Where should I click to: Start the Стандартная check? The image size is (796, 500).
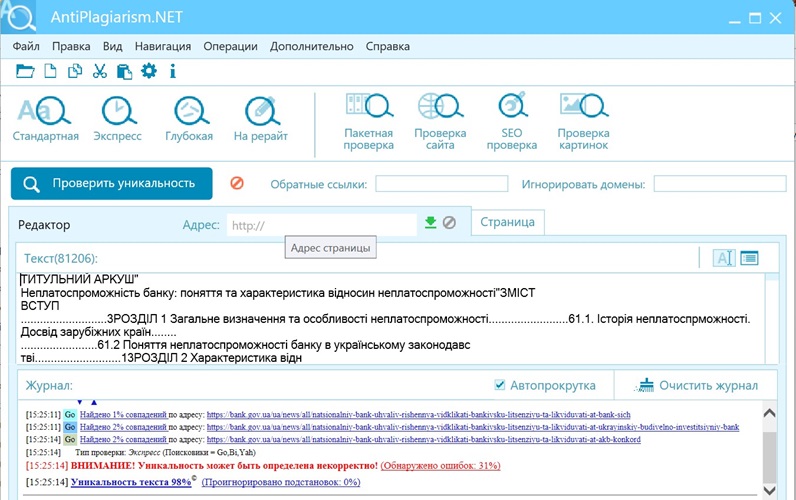[x=45, y=120]
